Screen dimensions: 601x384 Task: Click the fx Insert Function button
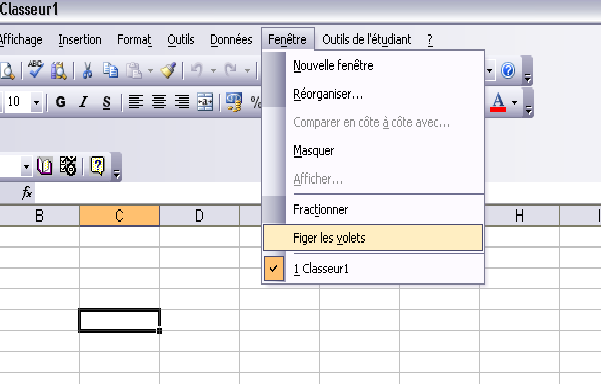[27, 192]
